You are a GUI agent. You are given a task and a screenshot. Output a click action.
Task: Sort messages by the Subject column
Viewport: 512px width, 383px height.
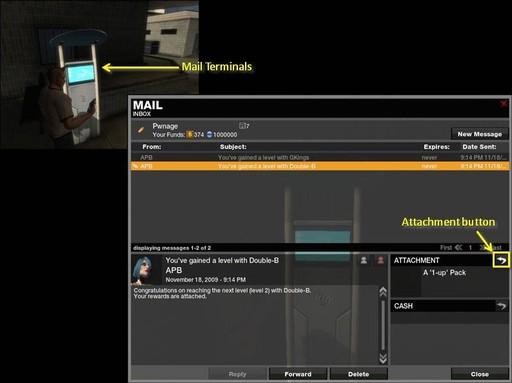point(233,147)
